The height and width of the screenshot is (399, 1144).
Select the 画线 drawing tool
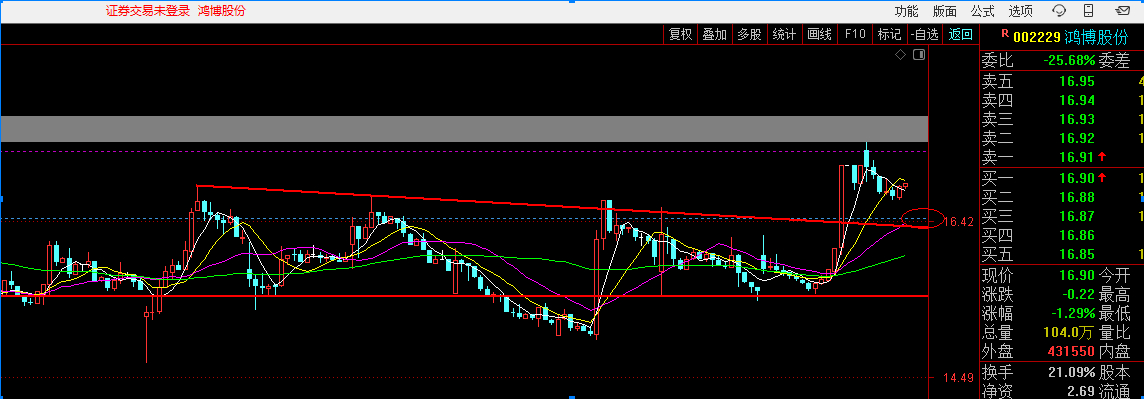coord(820,34)
